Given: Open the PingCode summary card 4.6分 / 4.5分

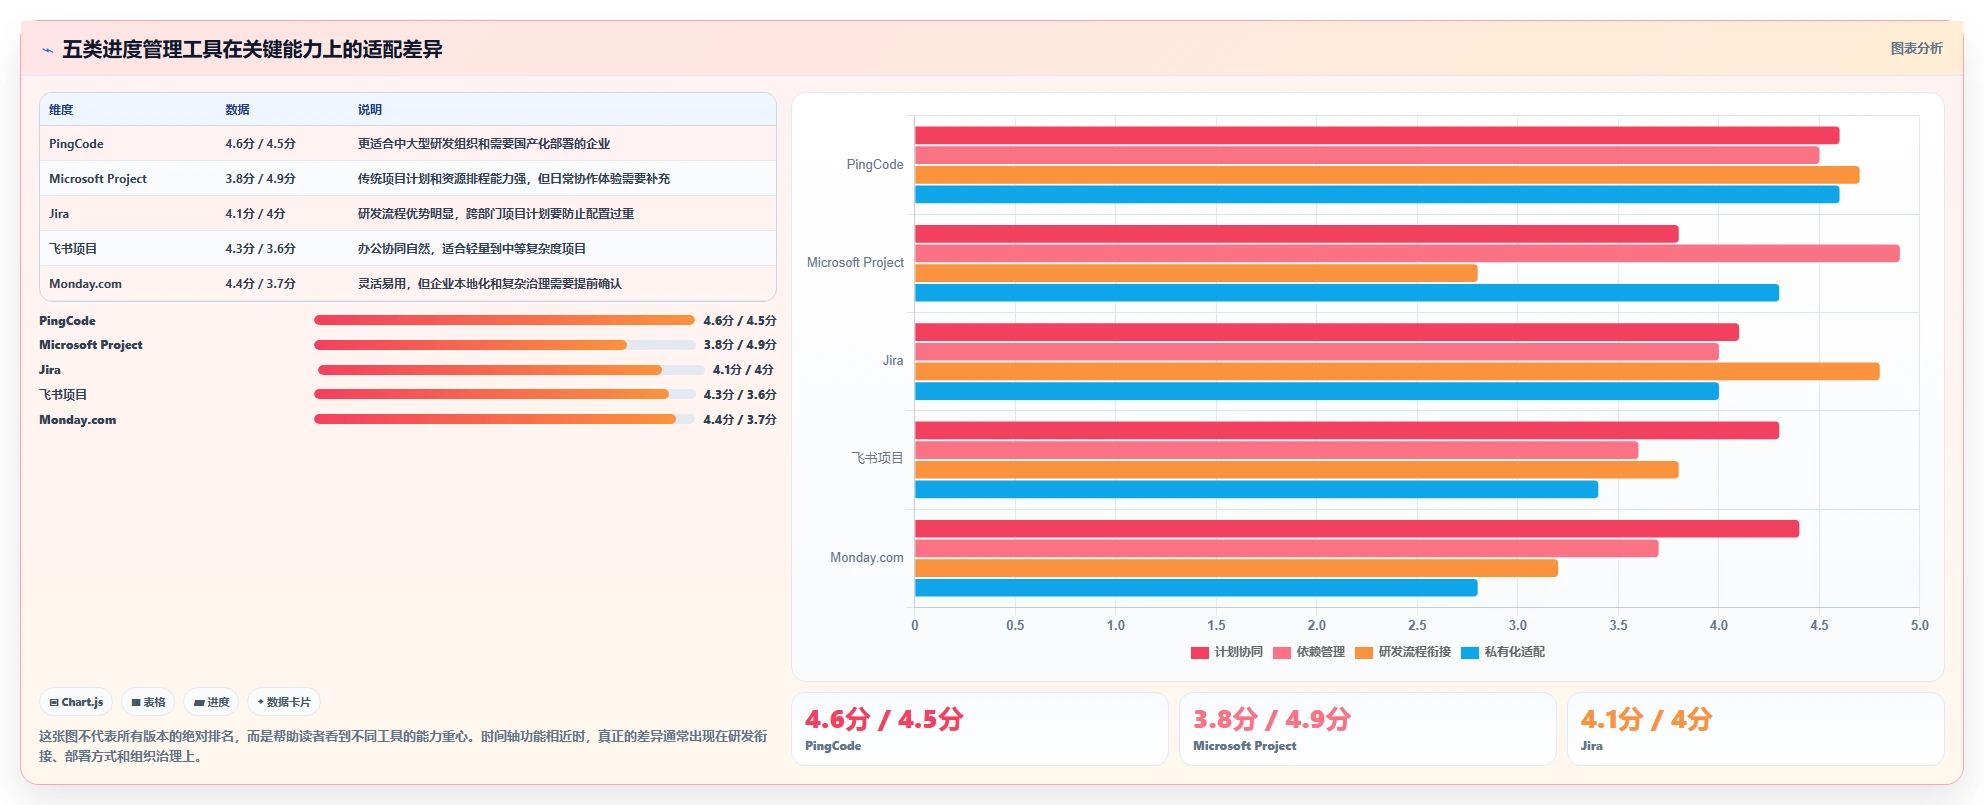Looking at the screenshot, I should [x=980, y=729].
